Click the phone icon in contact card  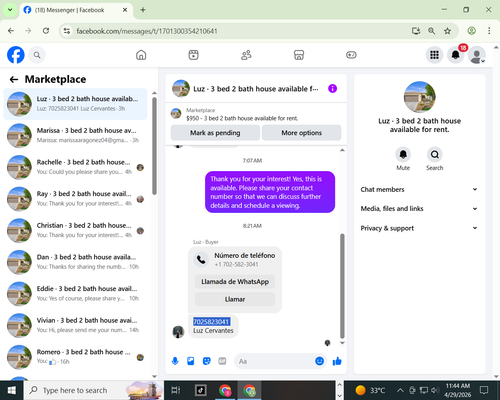(201, 259)
